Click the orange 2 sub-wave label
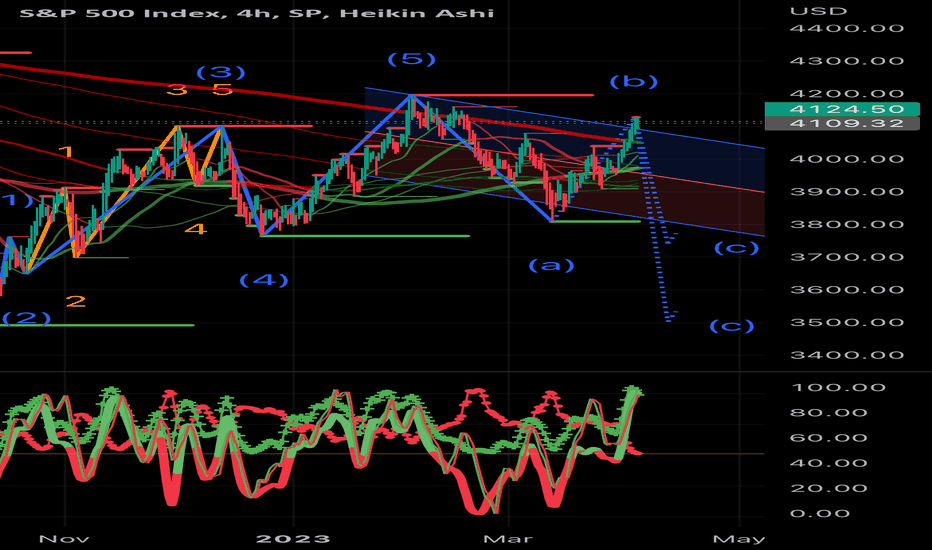932x550 pixels. [75, 301]
